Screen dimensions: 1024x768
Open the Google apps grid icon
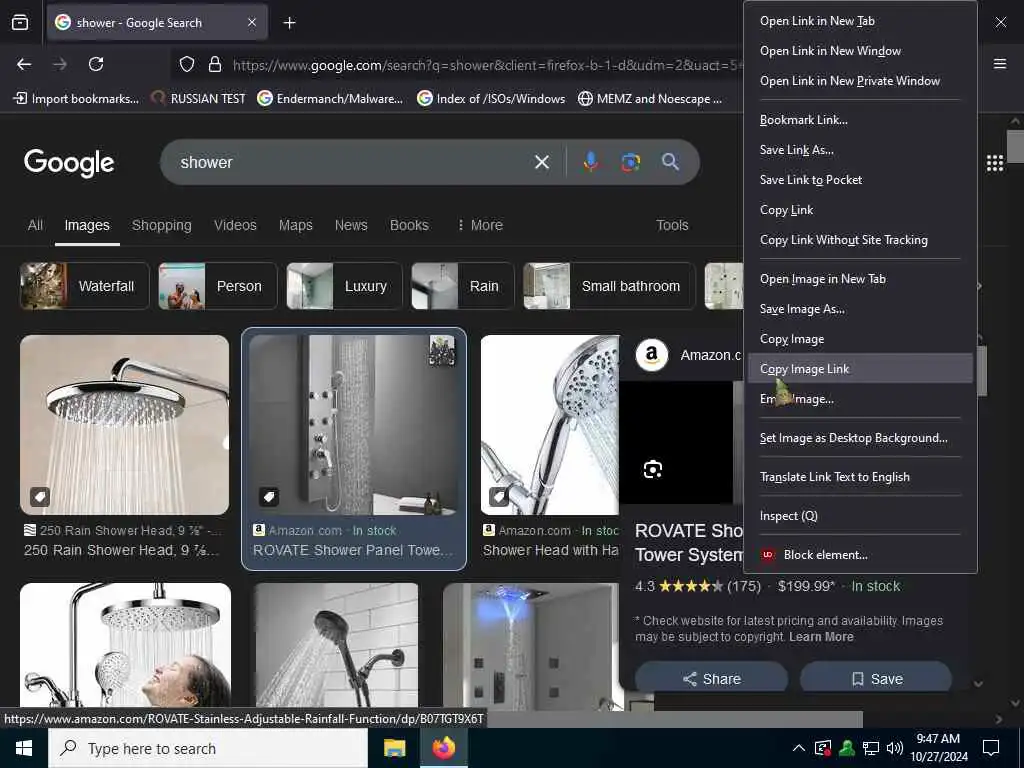995,163
